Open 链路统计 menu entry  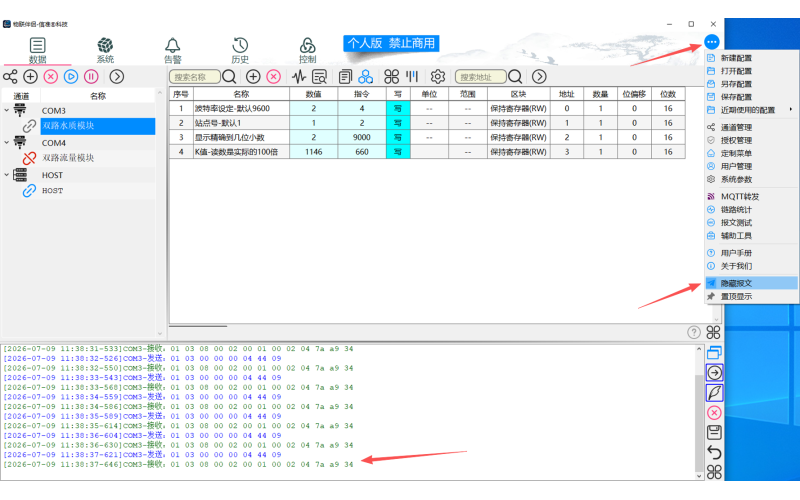point(751,210)
